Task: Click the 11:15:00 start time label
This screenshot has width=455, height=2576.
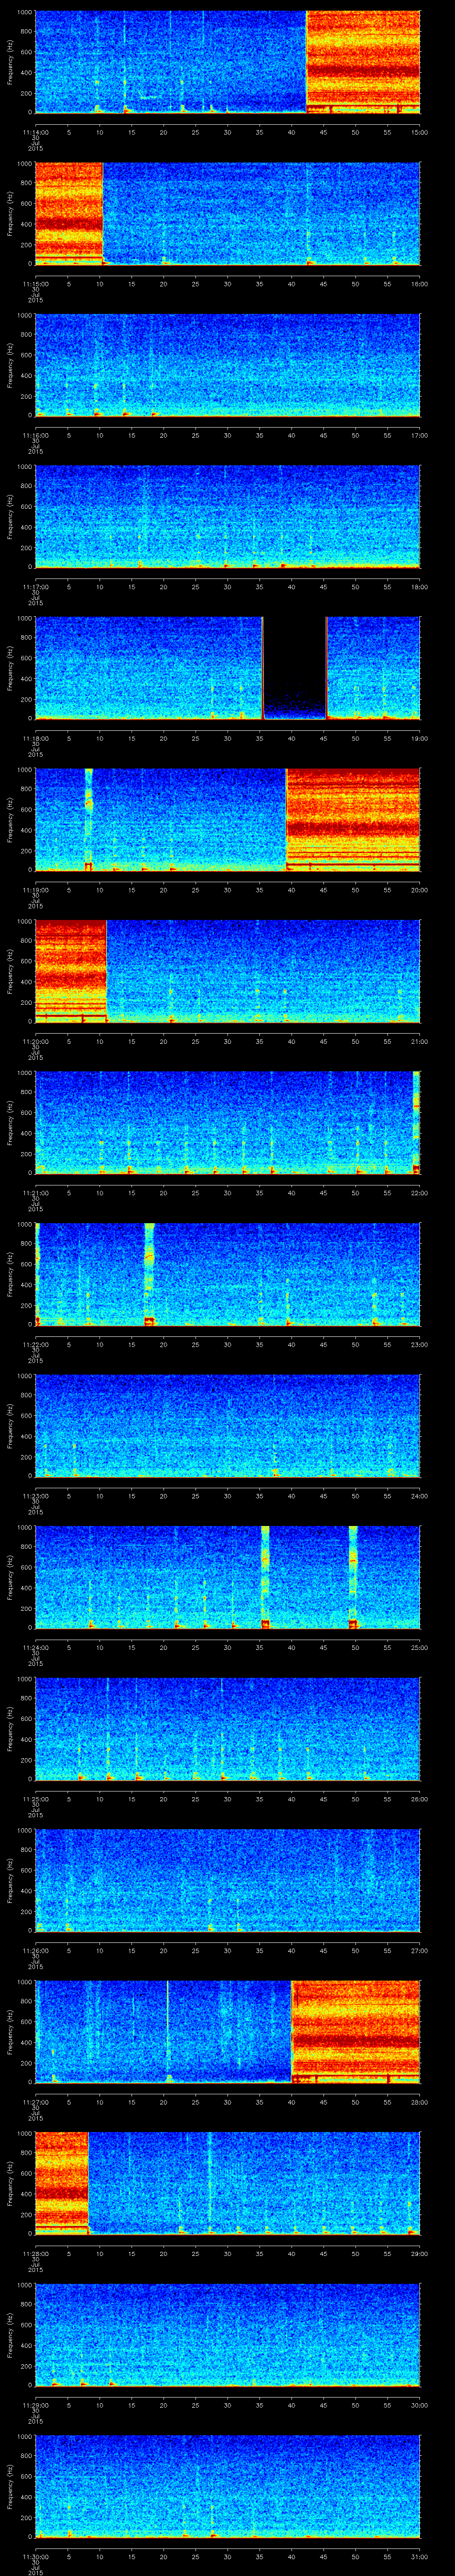Action: pos(35,284)
